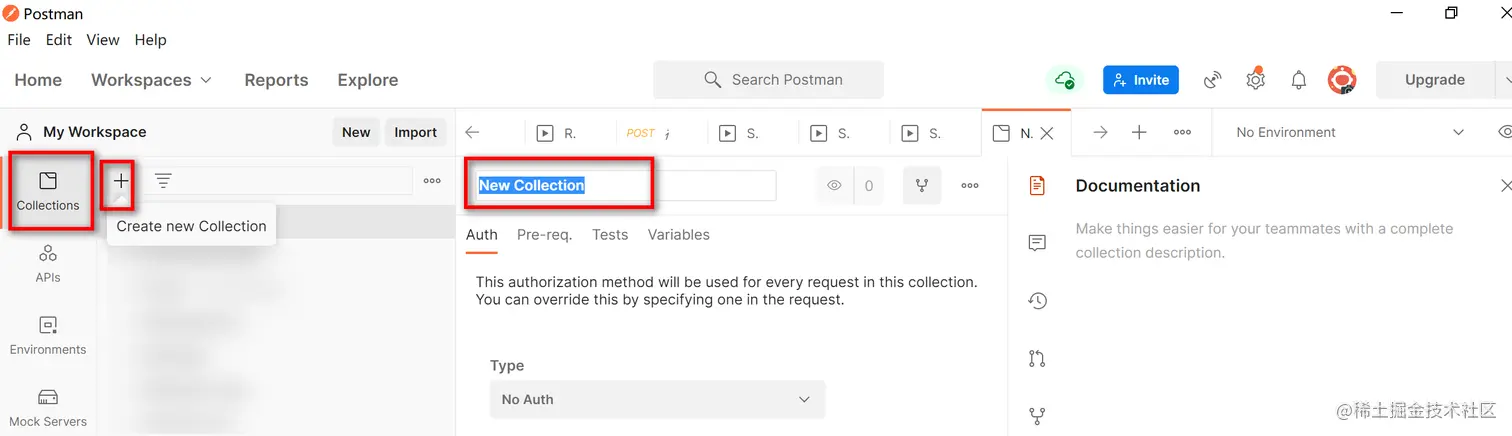Image resolution: width=1512 pixels, height=436 pixels.
Task: Click the collection description placeholder text
Action: pos(1264,241)
